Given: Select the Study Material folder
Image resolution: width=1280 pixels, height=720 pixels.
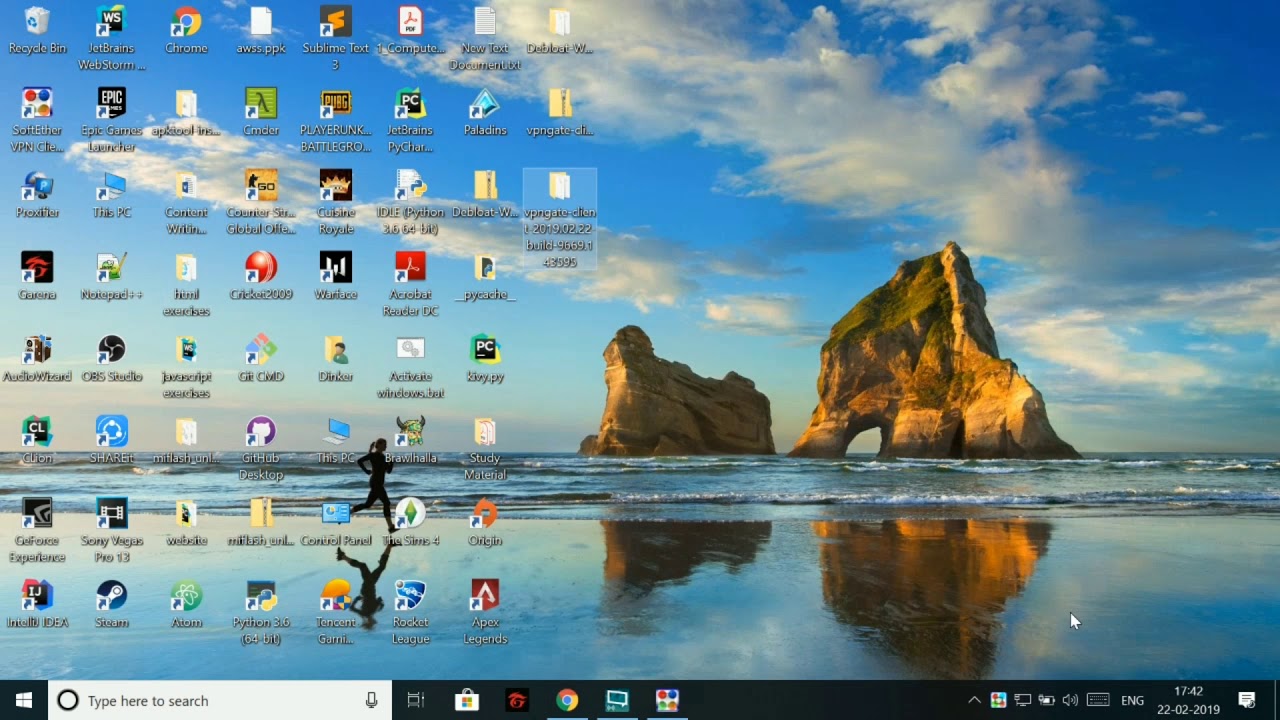Looking at the screenshot, I should 485,448.
